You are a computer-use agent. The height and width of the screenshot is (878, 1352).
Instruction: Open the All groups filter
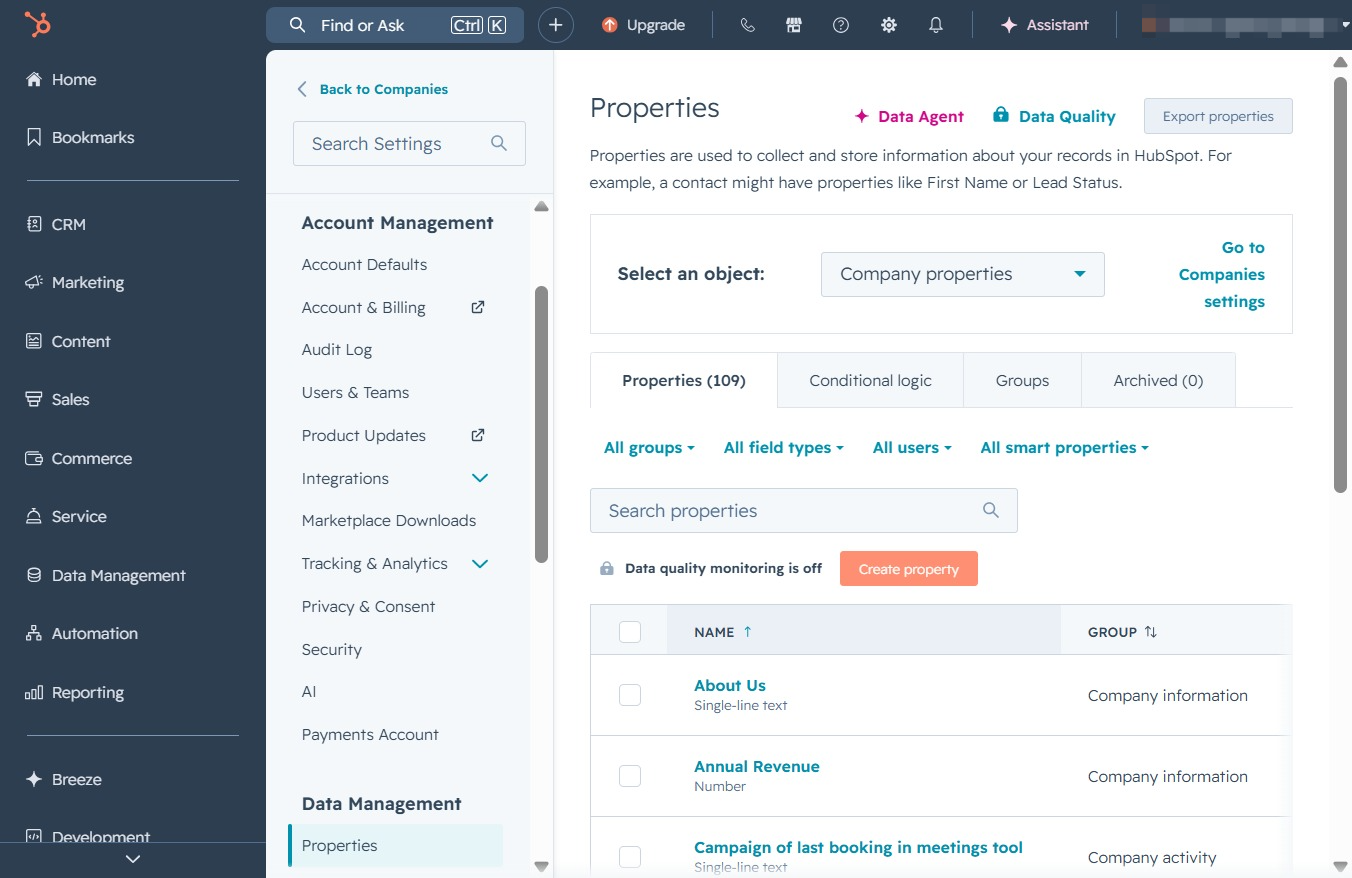tap(649, 447)
